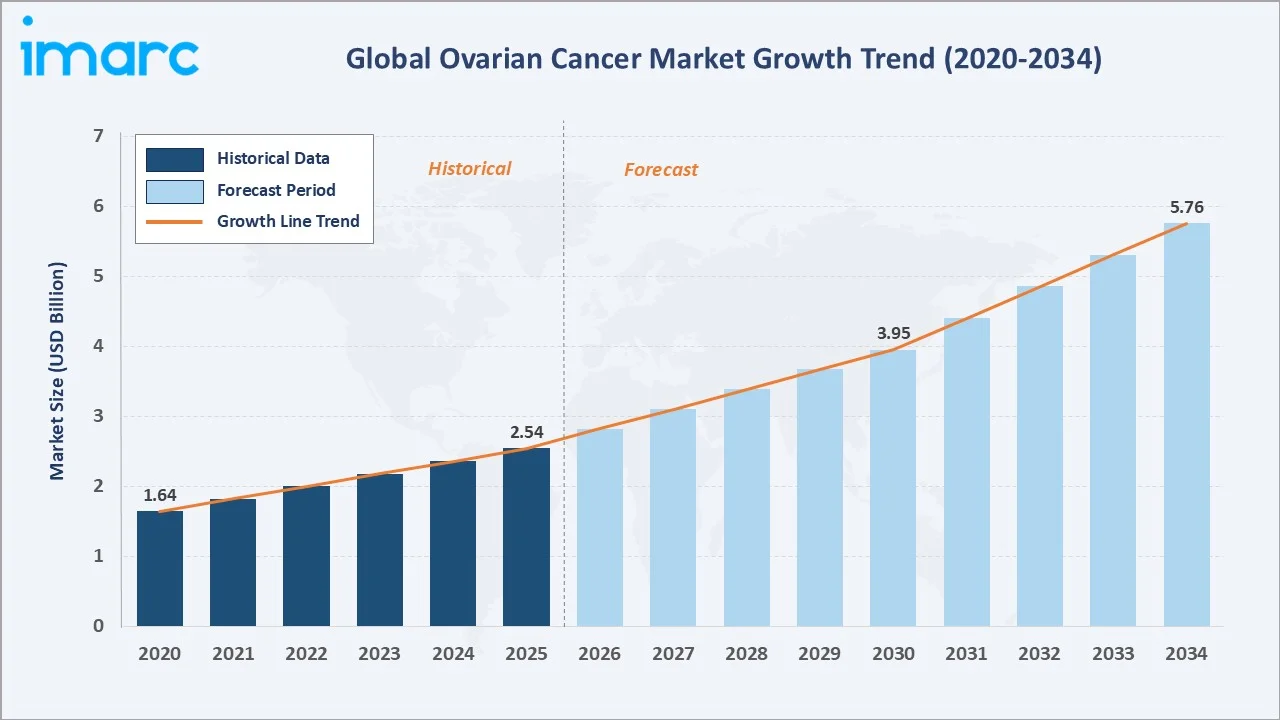
Task: Click y-axis tick label '7'
Action: (x=98, y=136)
